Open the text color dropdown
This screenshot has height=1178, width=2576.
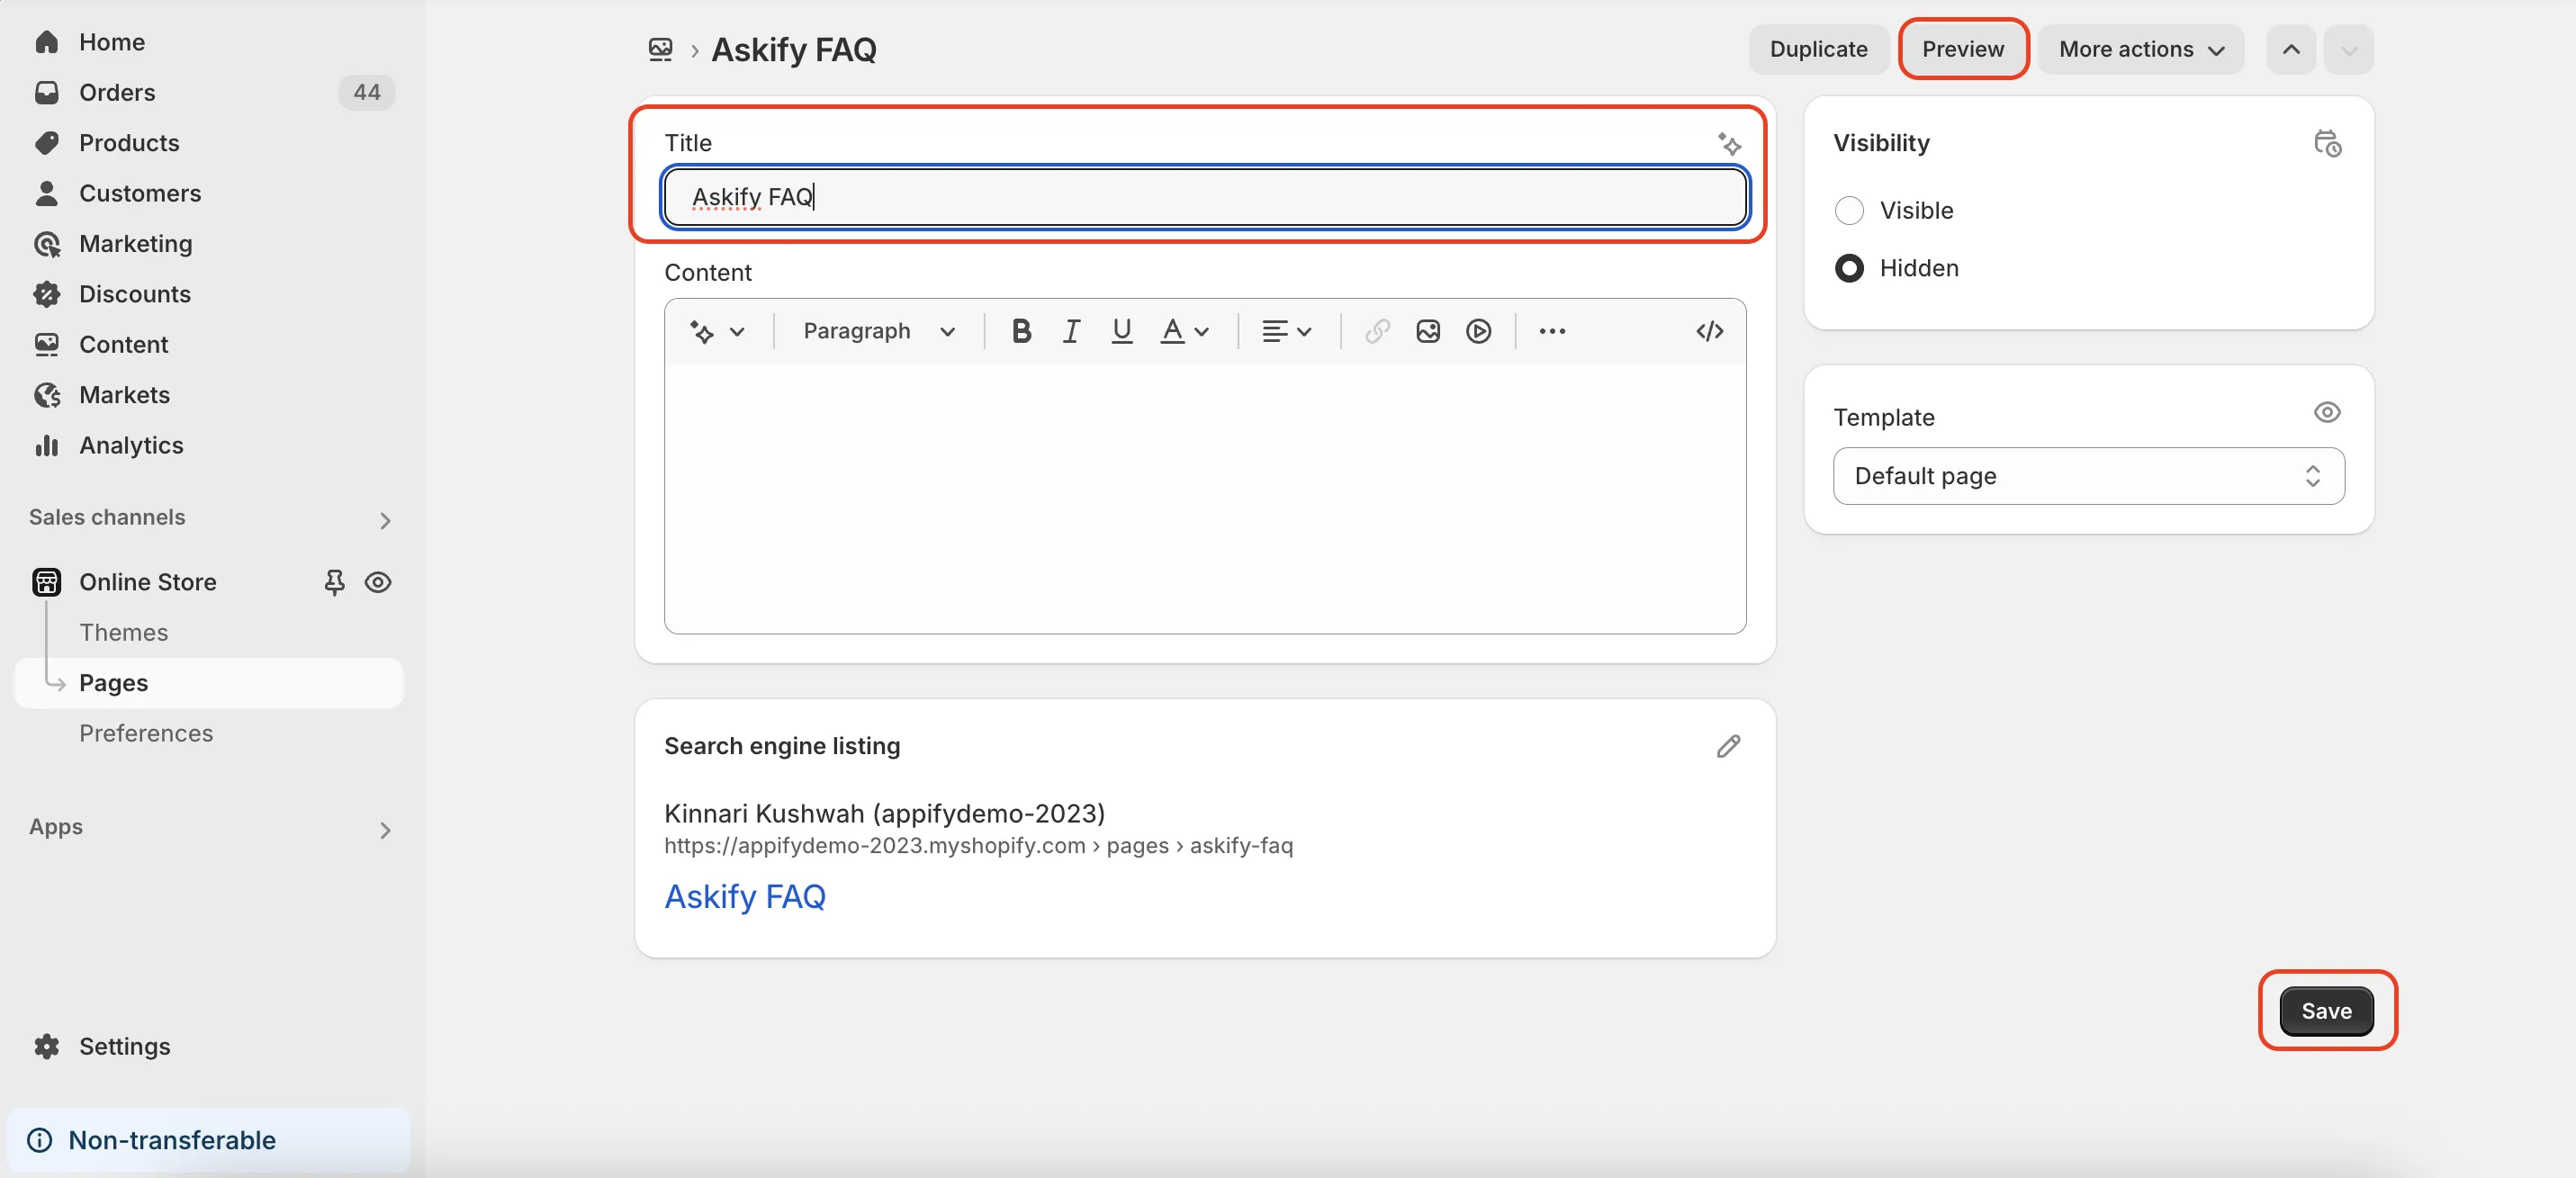[1184, 331]
